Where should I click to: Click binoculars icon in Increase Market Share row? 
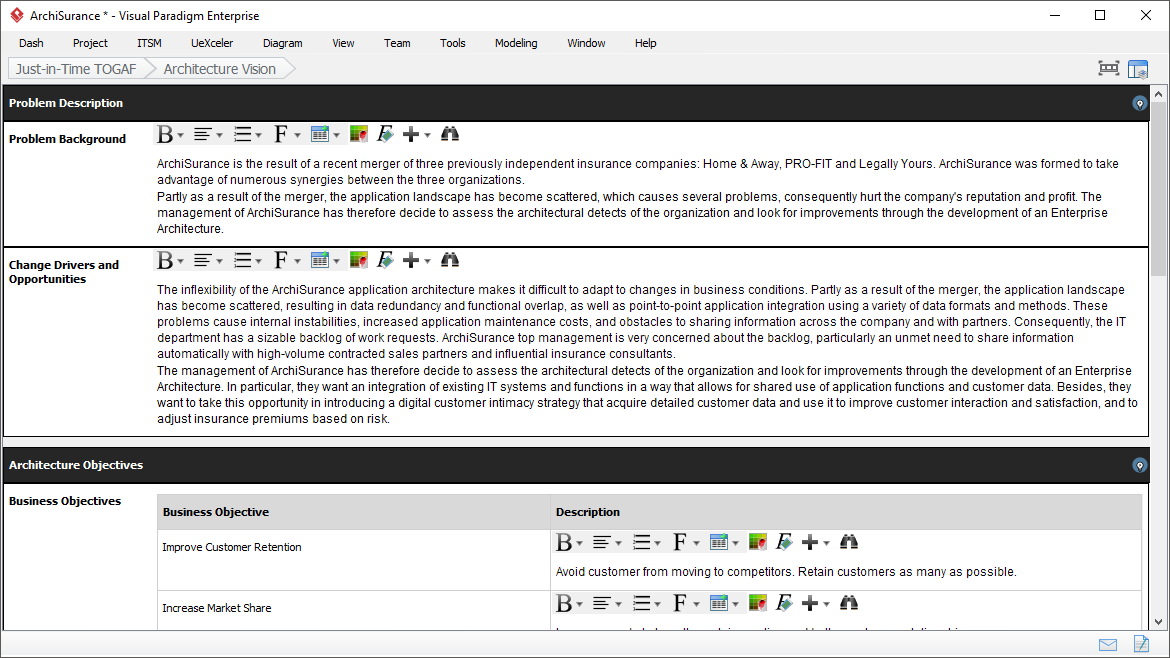848,603
